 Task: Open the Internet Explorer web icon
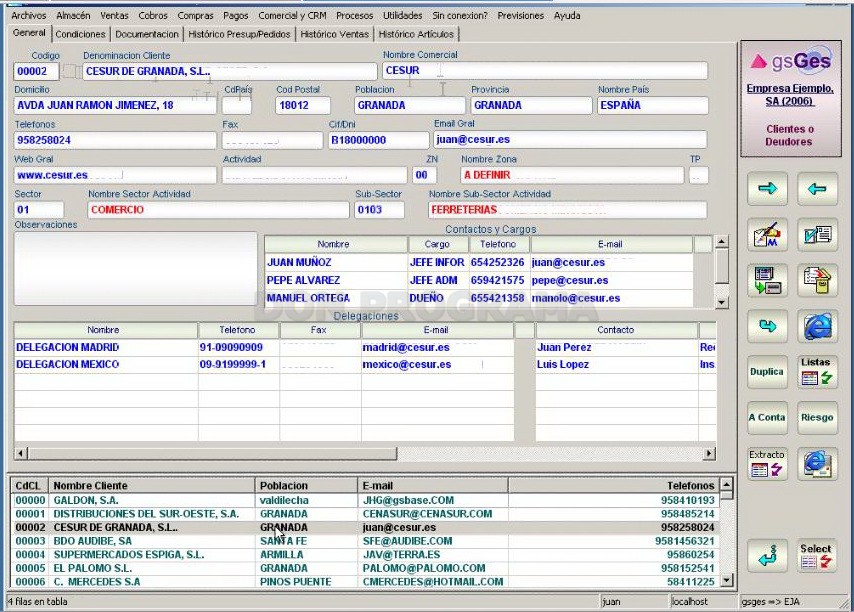[817, 326]
